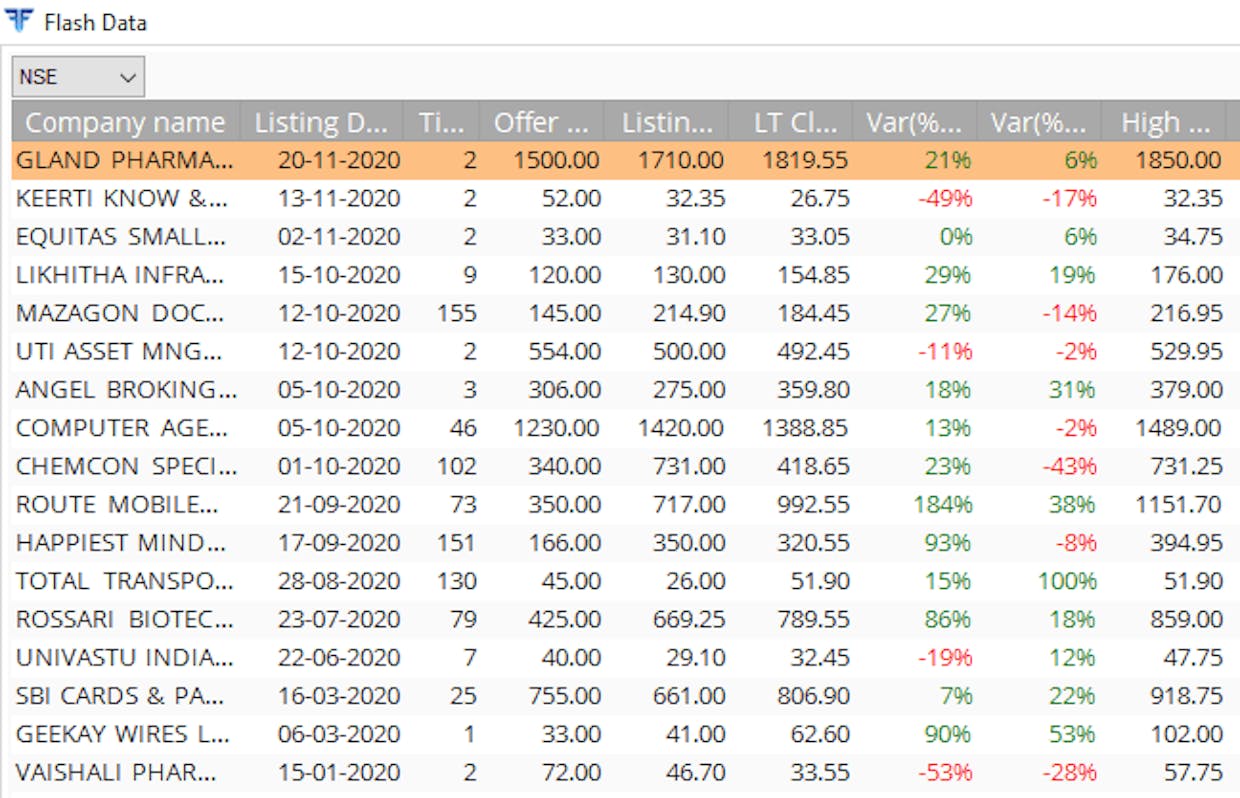
Task: Click the 100% variation value
Action: point(1067,581)
